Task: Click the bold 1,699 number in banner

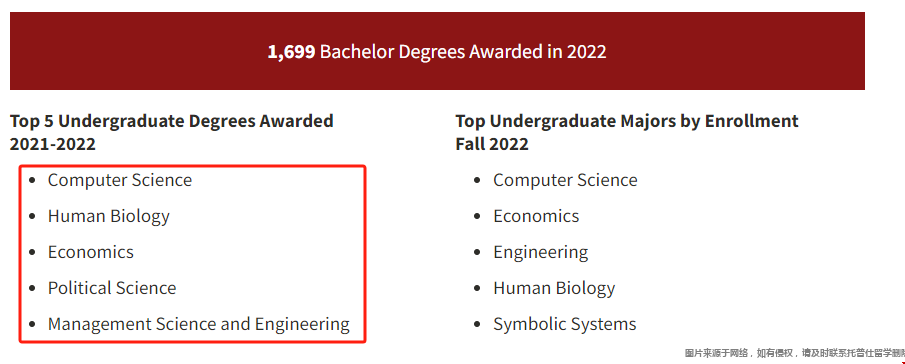Action: pyautogui.click(x=291, y=52)
